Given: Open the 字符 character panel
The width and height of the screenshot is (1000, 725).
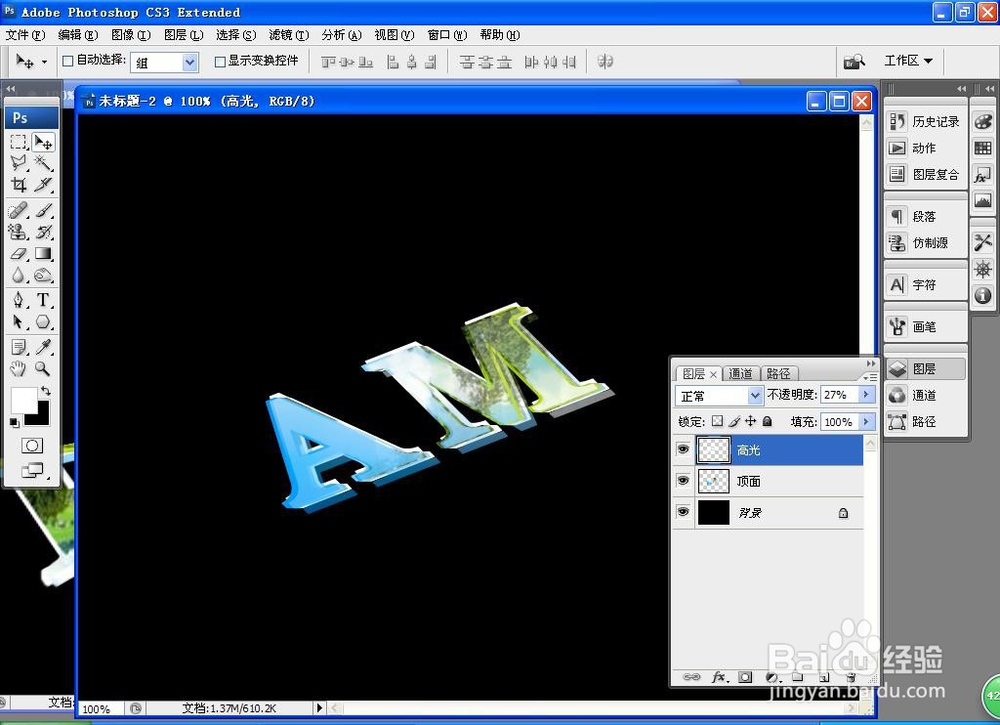Looking at the screenshot, I should point(925,283).
